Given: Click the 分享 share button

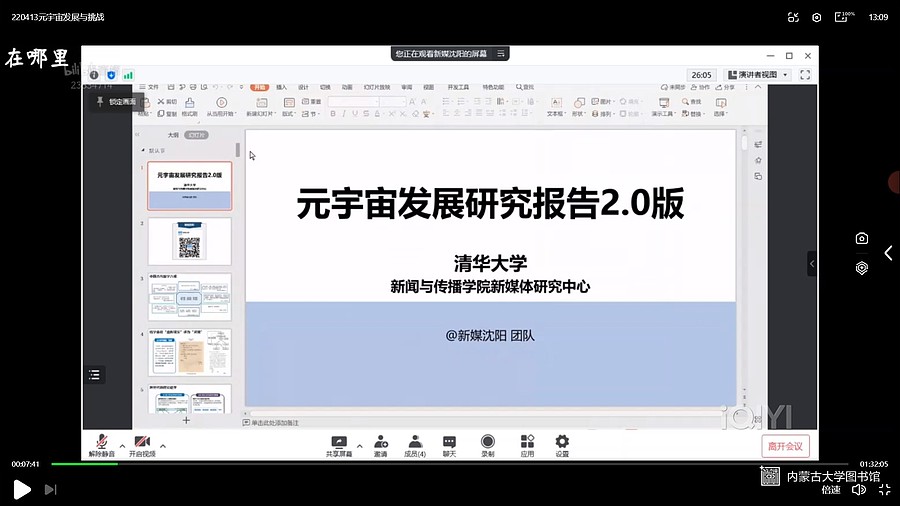Looking at the screenshot, I should pos(725,87).
